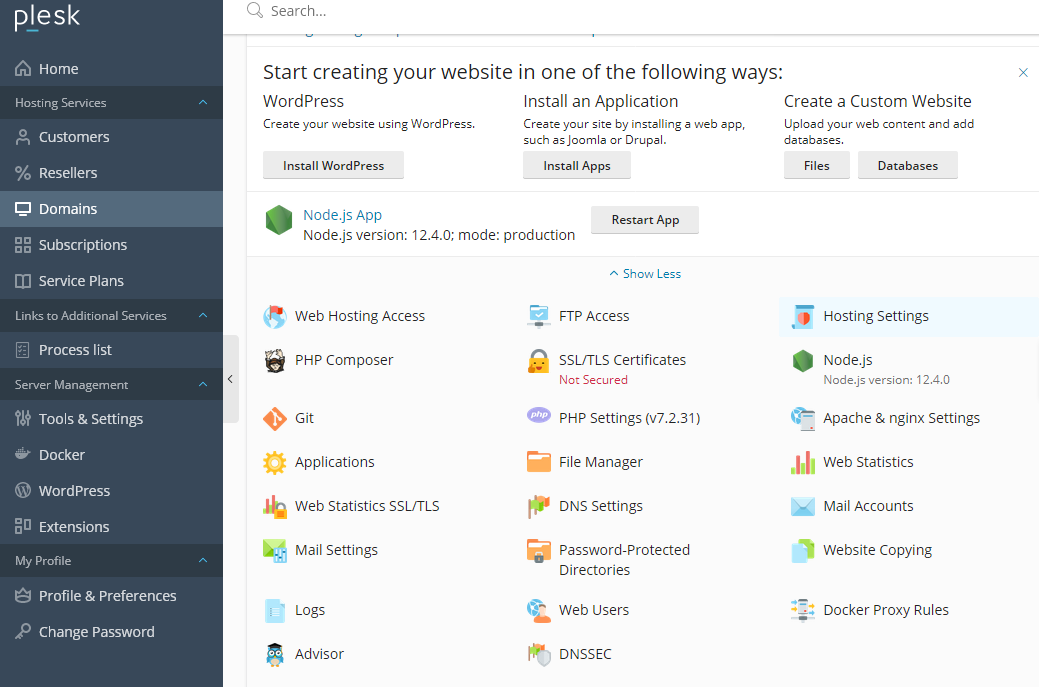The width and height of the screenshot is (1039, 687).
Task: Go to Home in the sidebar
Action: click(111, 69)
